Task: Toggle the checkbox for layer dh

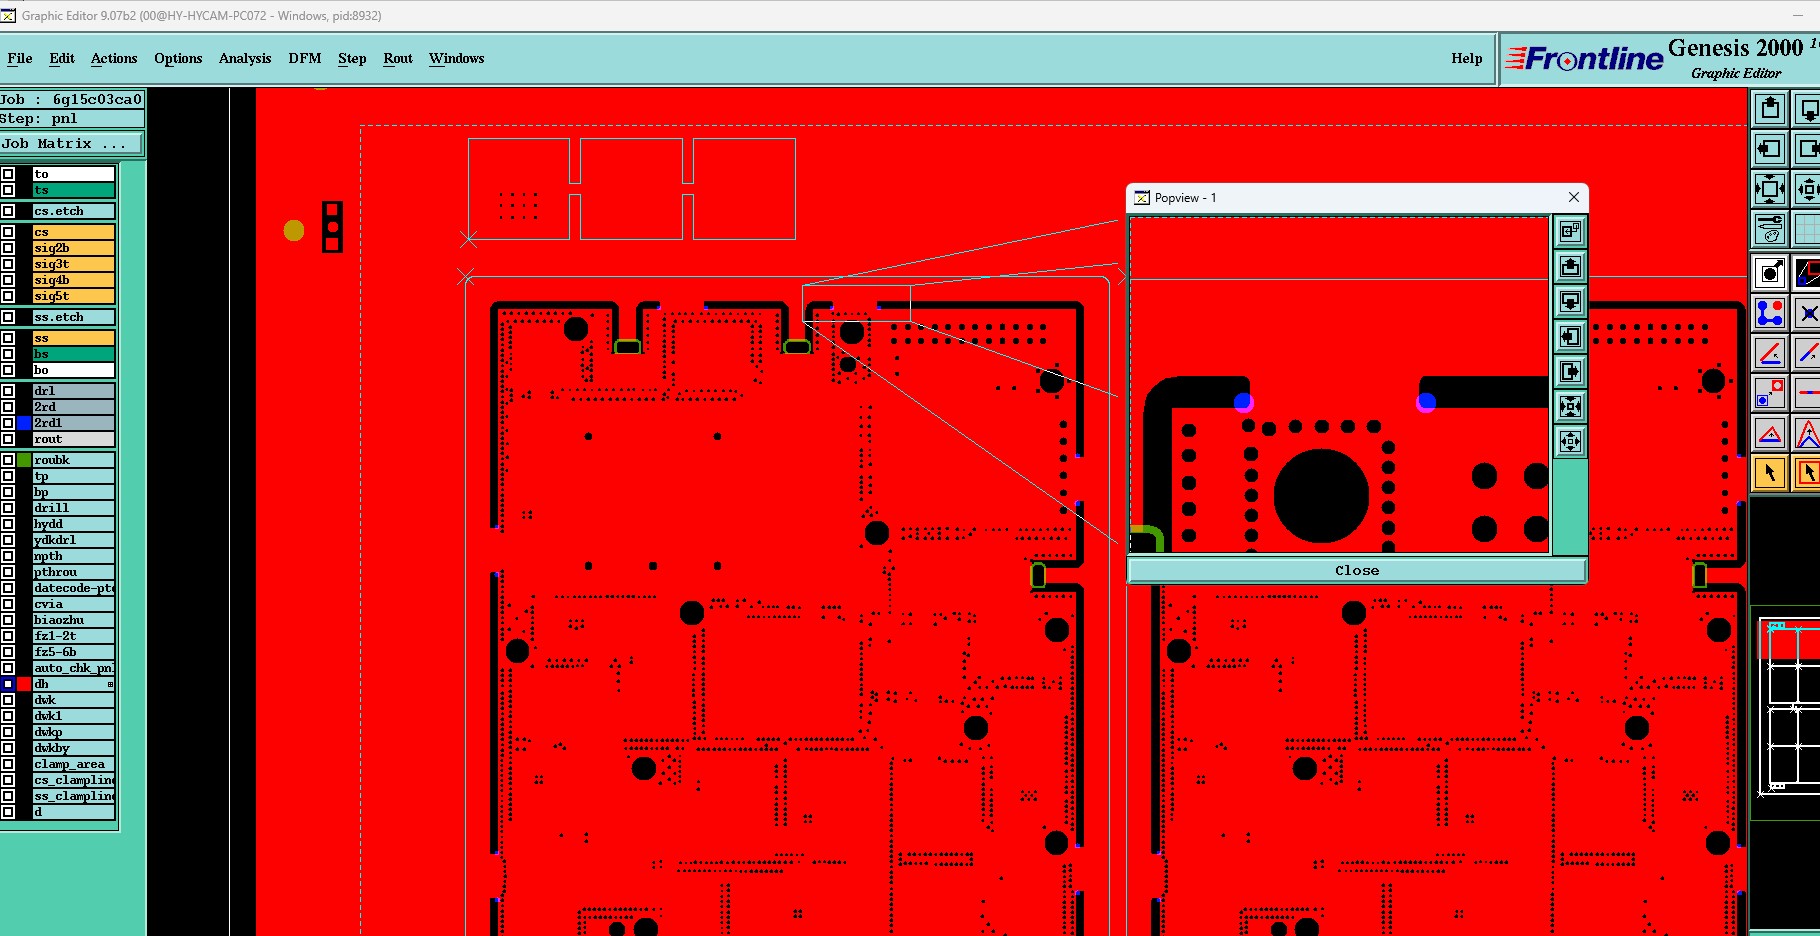Action: coord(8,684)
